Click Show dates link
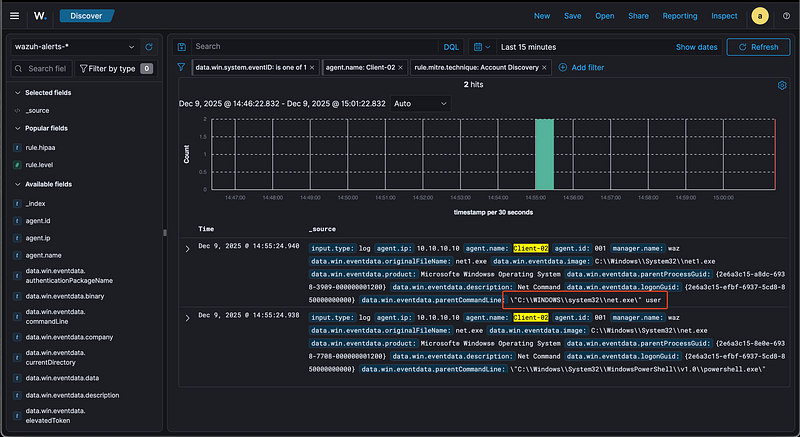 point(696,47)
